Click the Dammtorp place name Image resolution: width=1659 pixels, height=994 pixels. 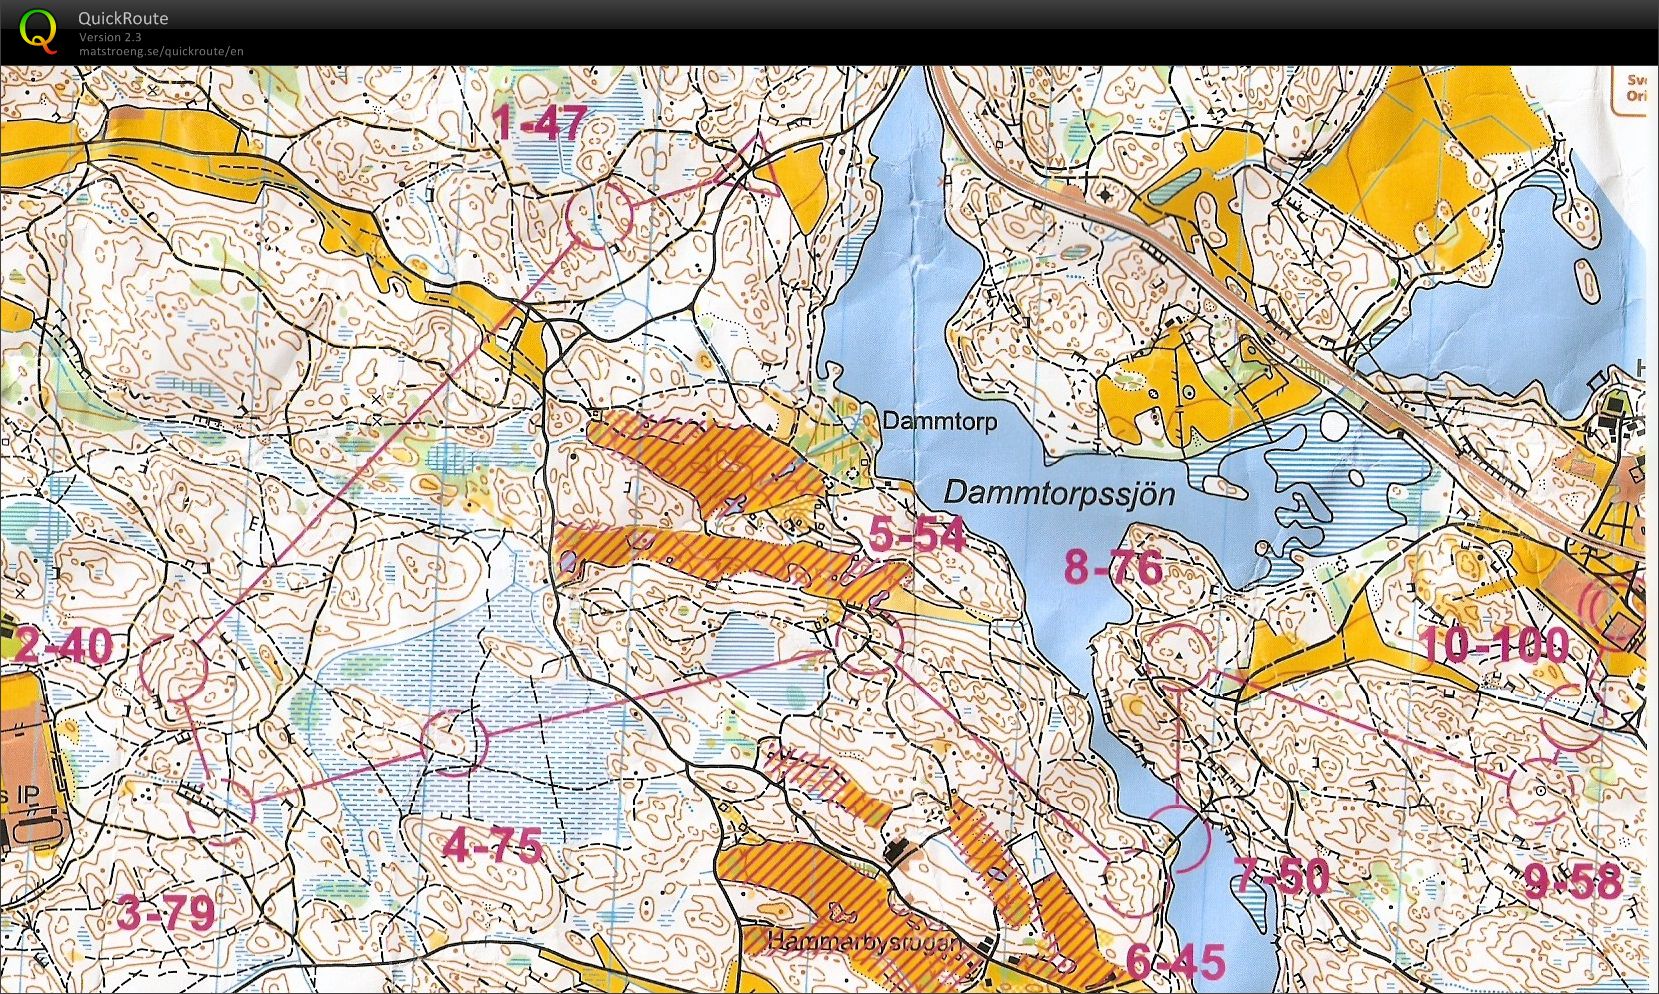[939, 421]
